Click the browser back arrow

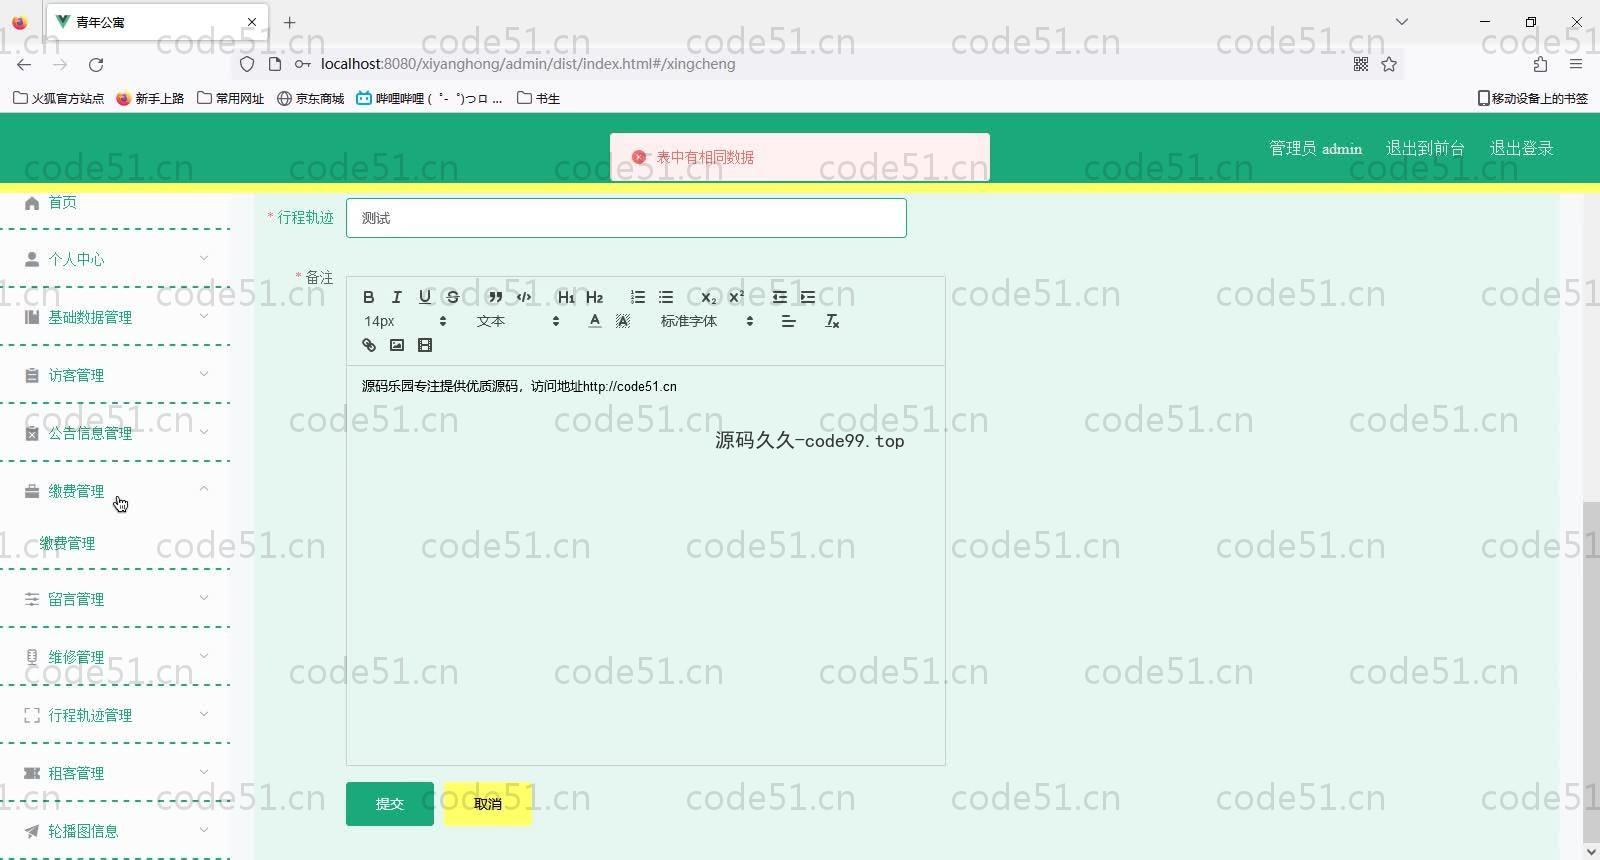(x=24, y=64)
